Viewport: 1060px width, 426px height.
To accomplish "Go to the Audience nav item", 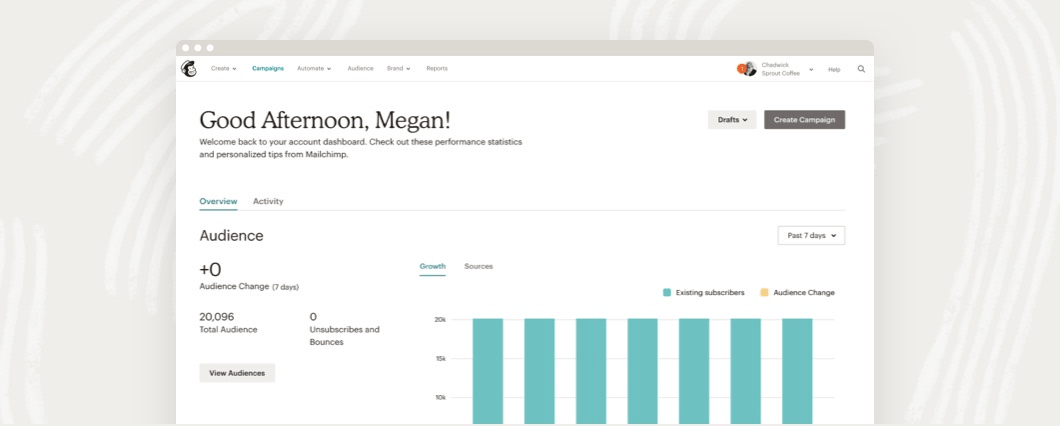I will (360, 69).
